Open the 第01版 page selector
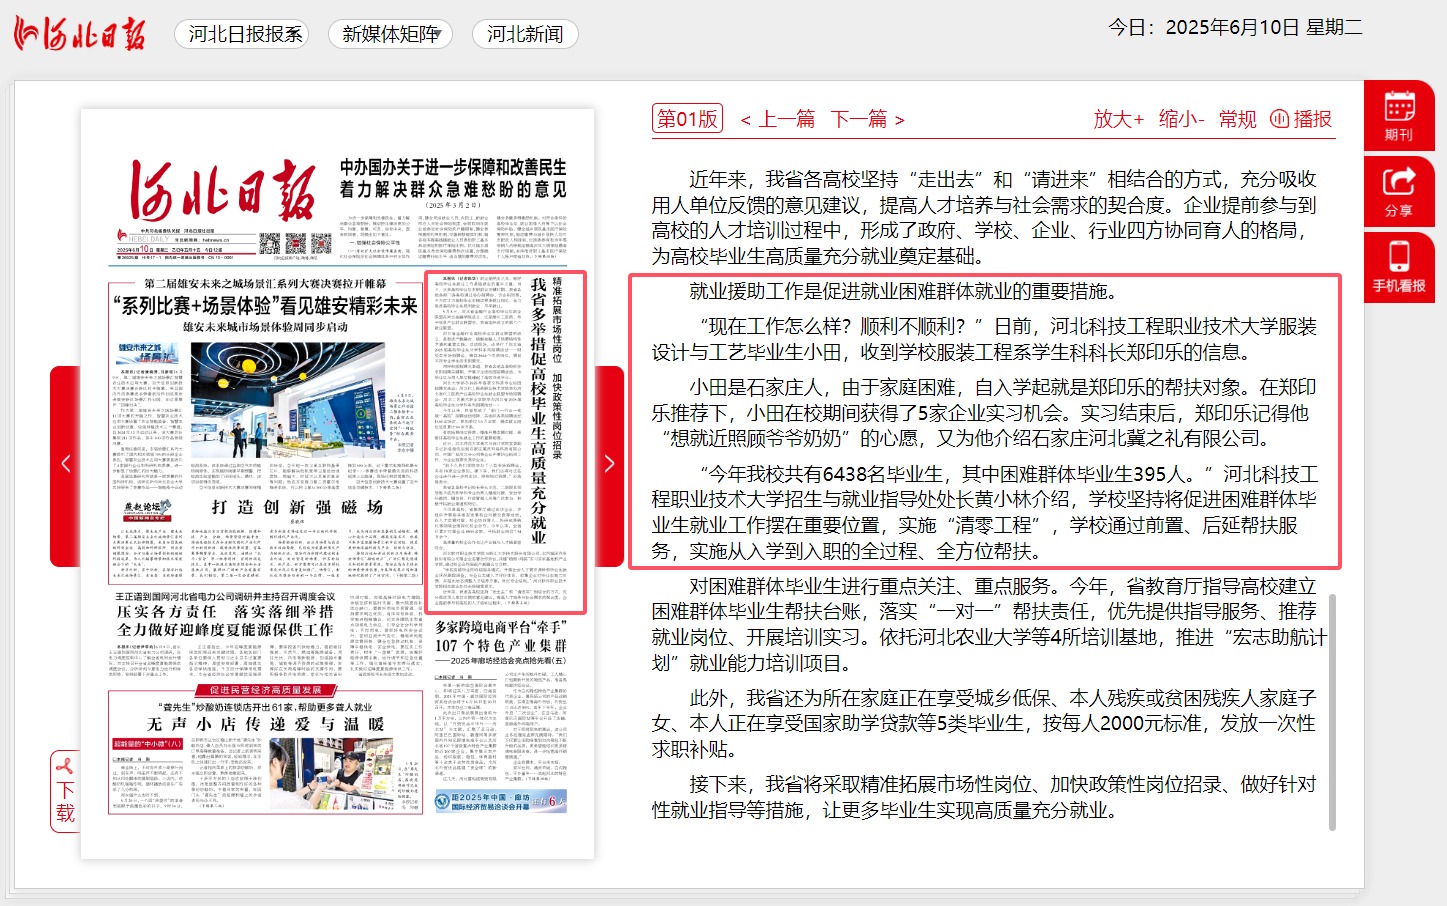The width and height of the screenshot is (1447, 906). tap(687, 119)
